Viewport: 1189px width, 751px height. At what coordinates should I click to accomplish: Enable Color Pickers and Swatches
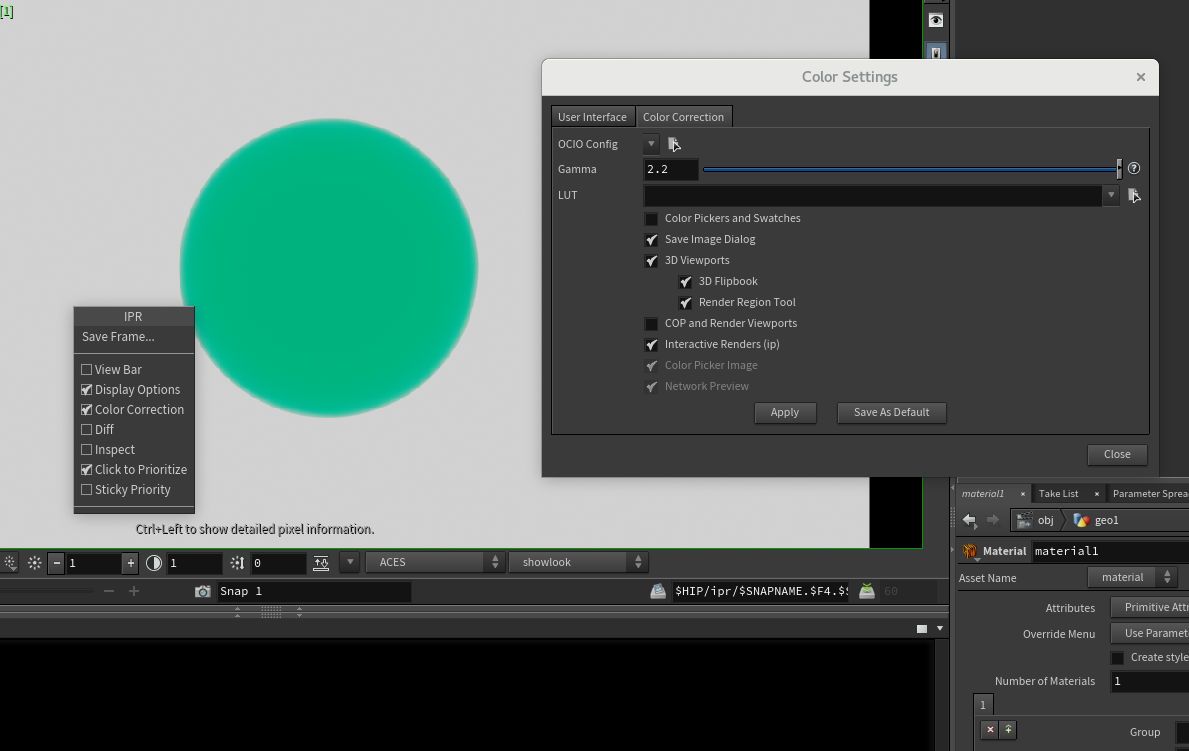(651, 218)
